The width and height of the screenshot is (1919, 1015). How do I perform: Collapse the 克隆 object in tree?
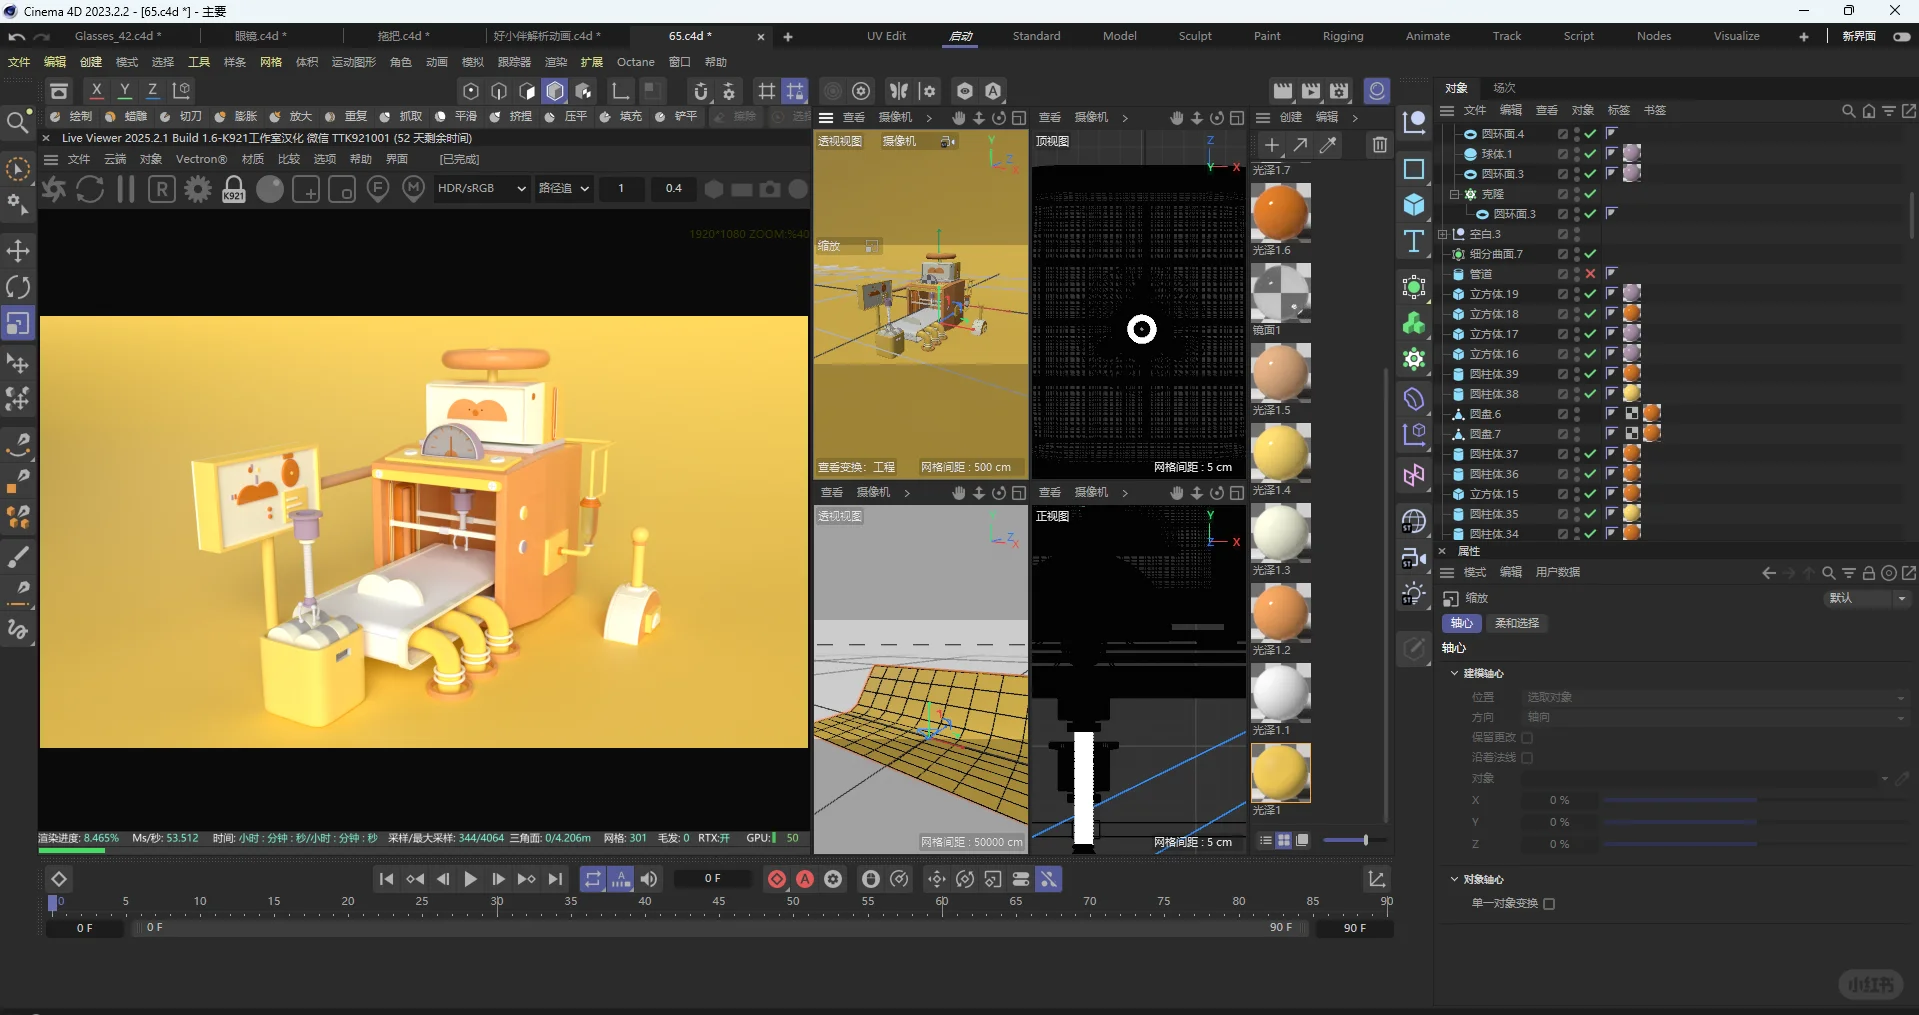tap(1454, 194)
